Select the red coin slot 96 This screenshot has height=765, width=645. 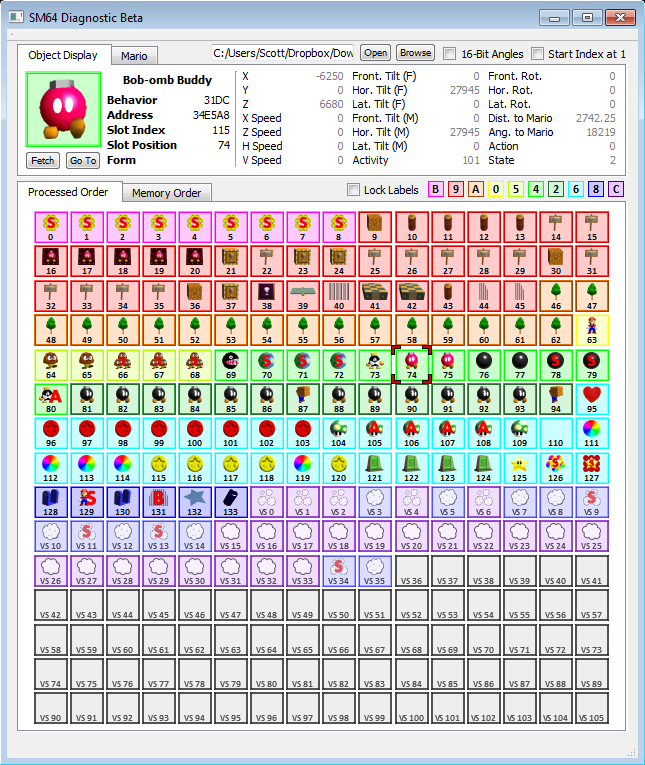pos(51,433)
